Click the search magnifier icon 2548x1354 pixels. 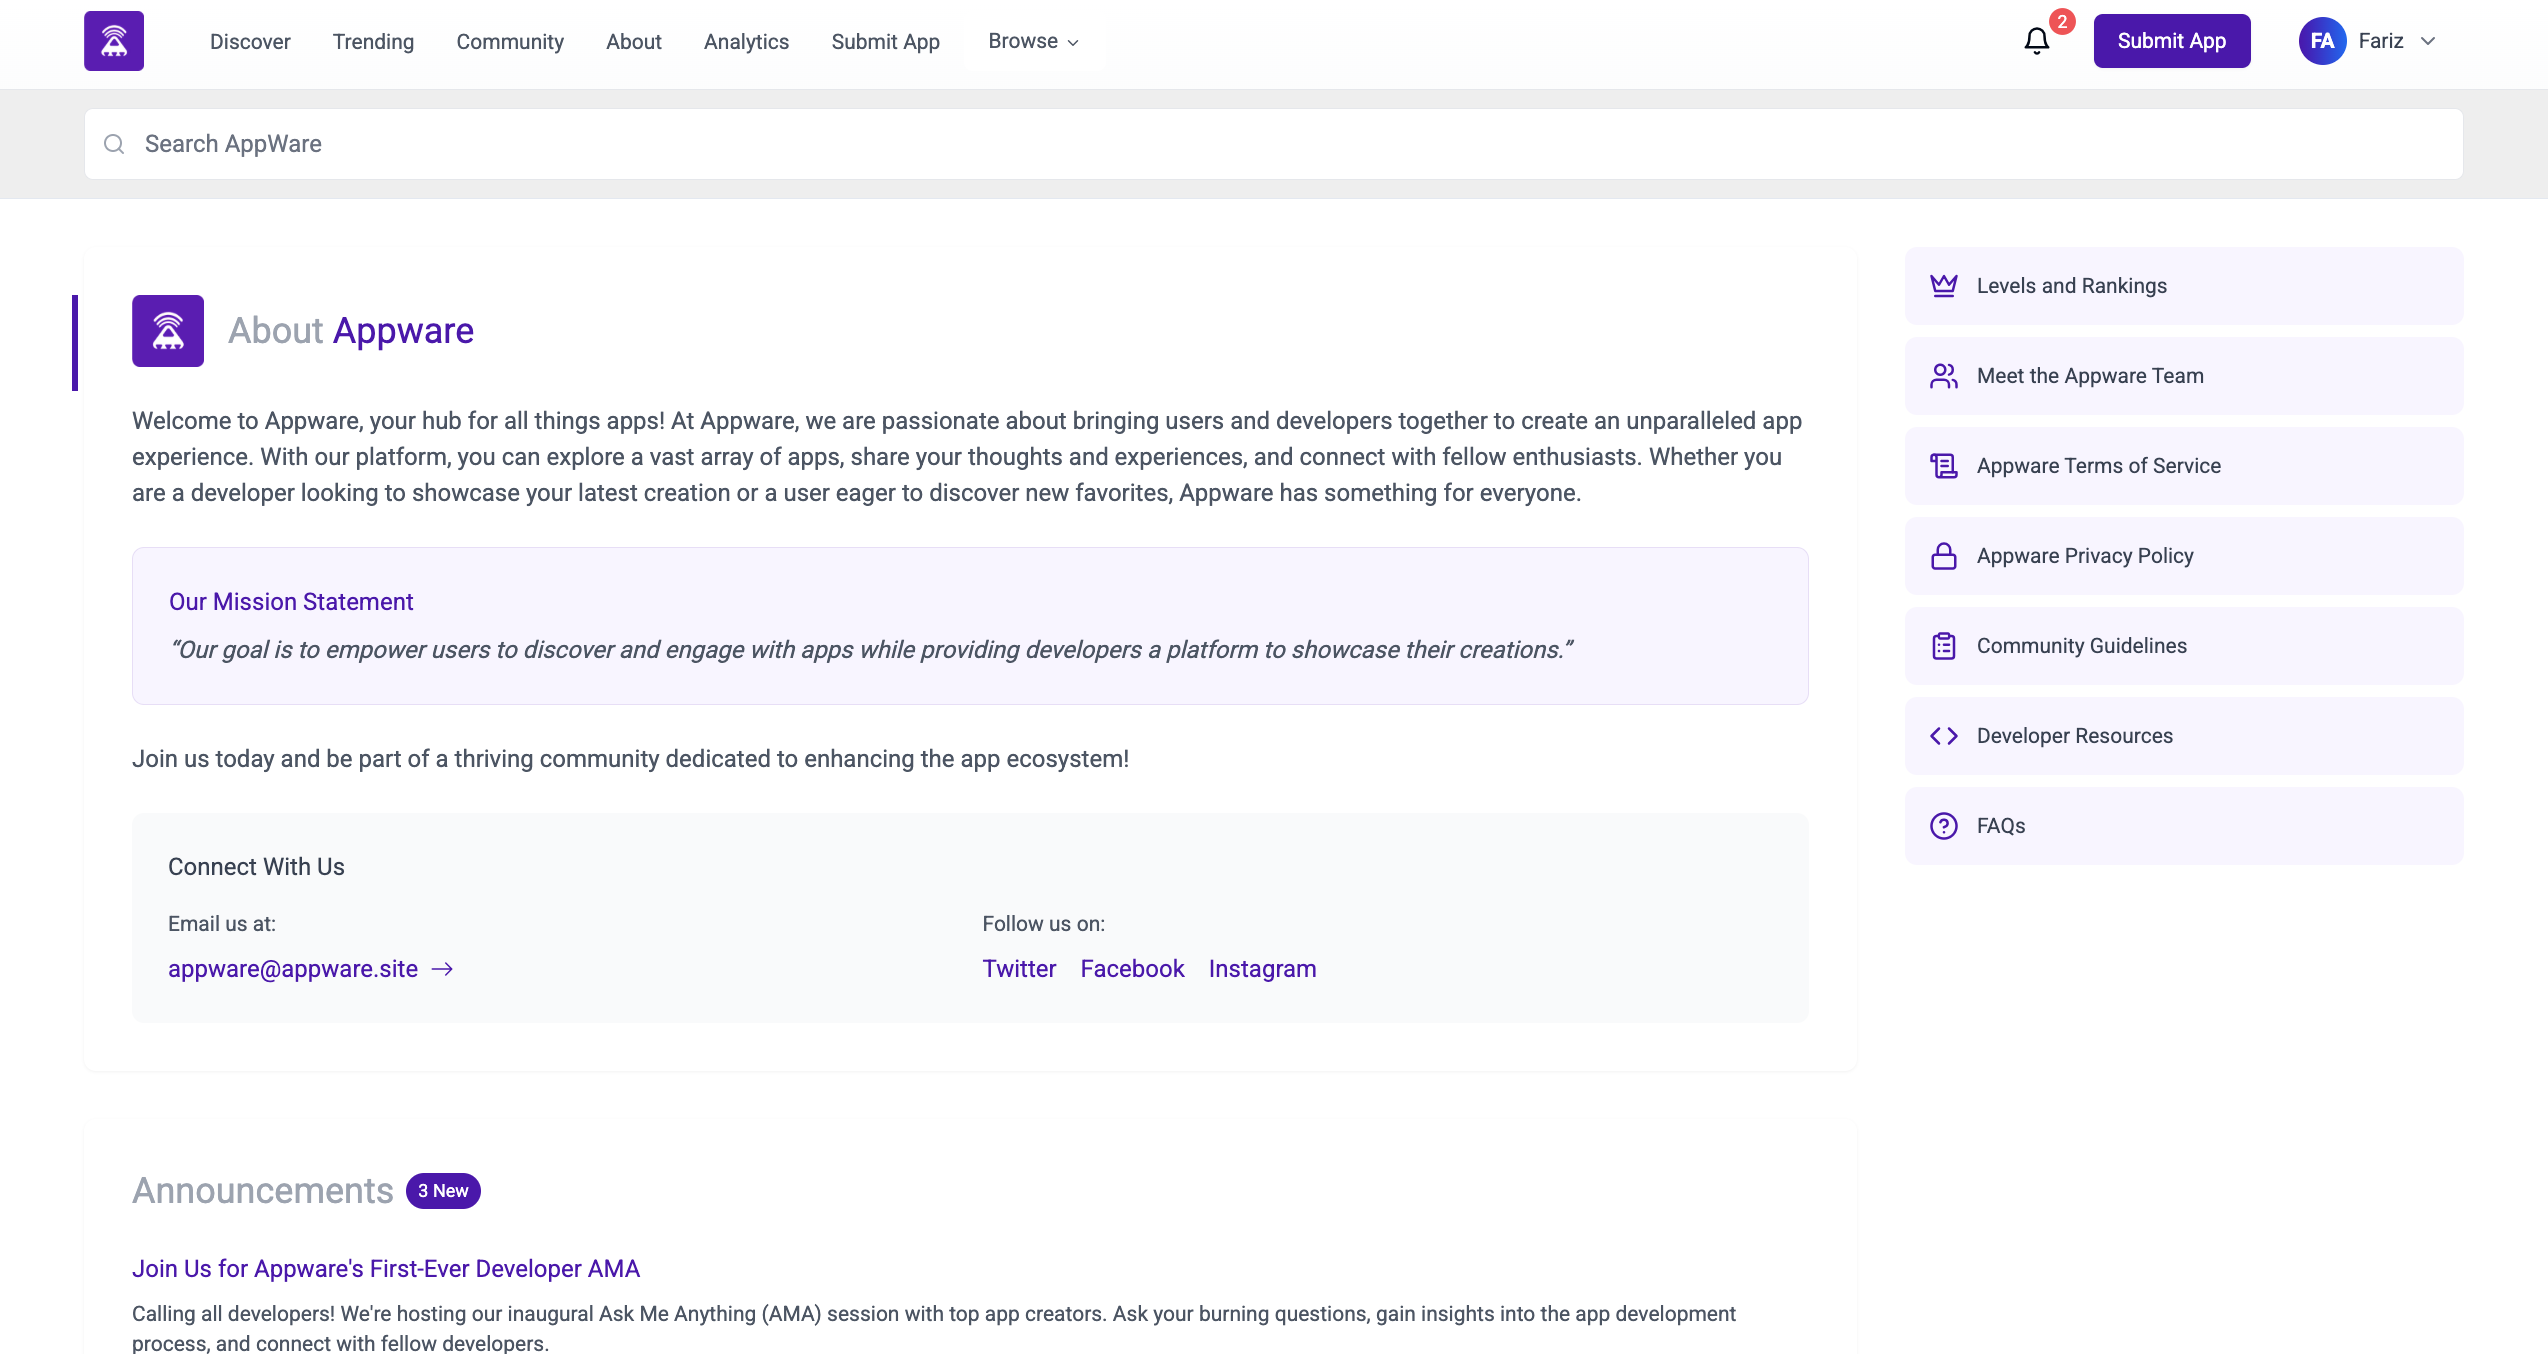point(114,144)
